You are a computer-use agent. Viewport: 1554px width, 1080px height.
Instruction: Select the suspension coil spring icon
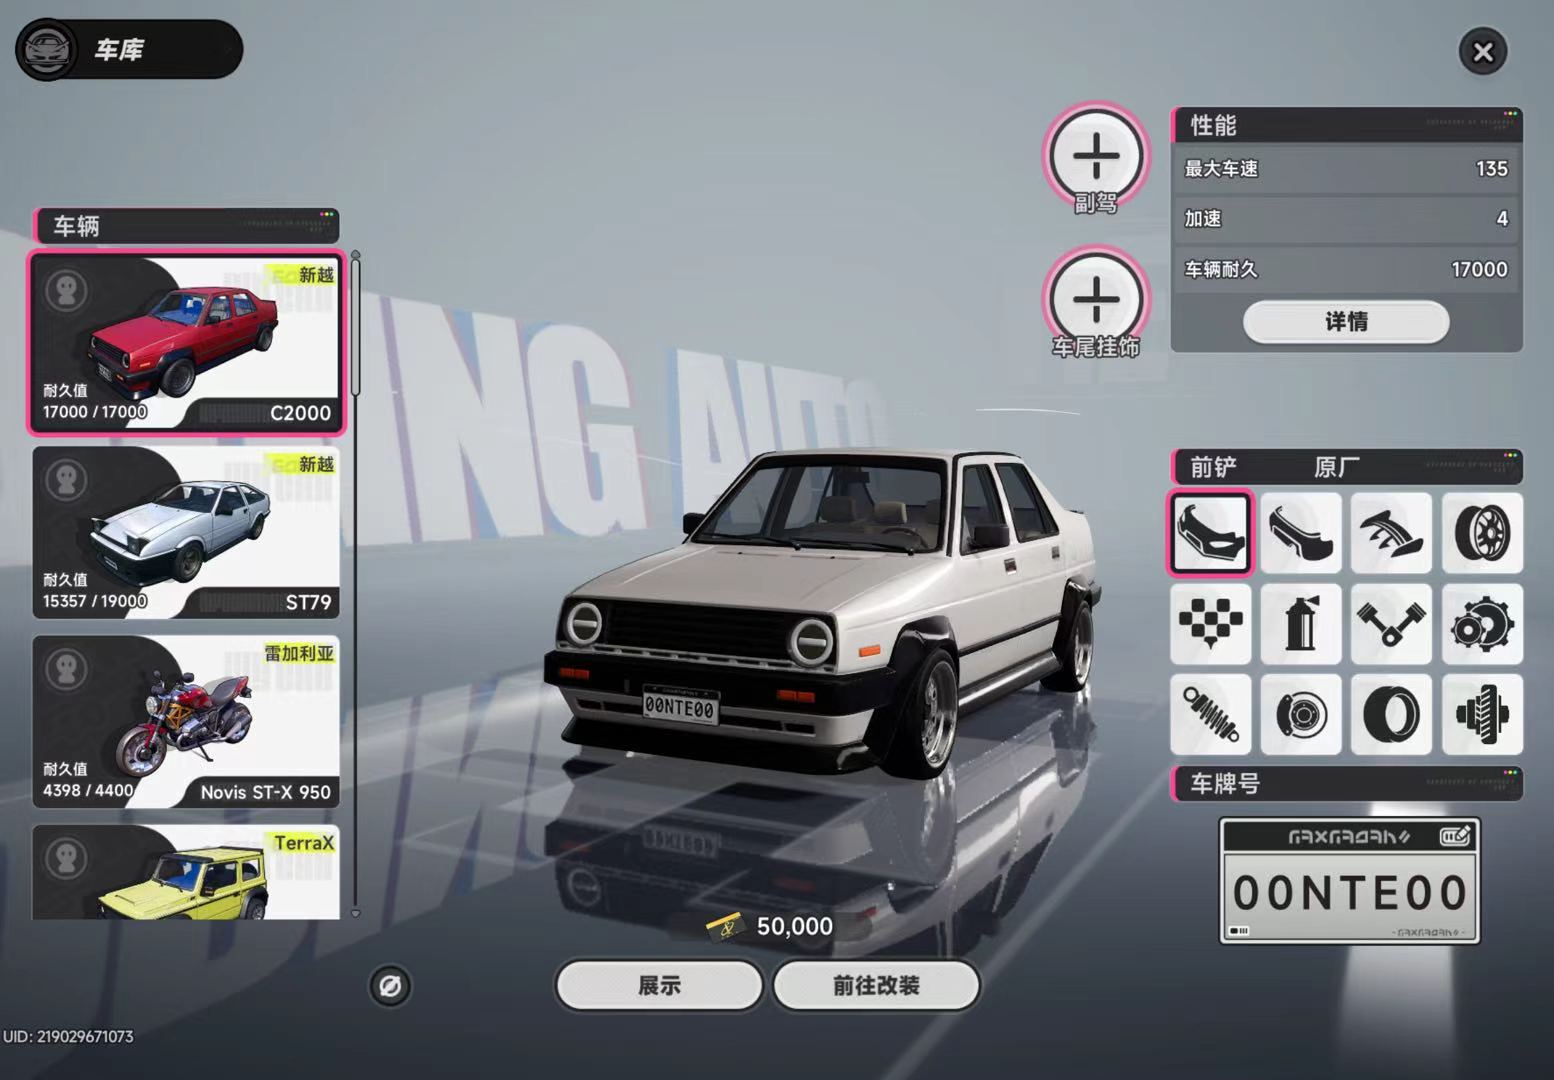tap(1210, 714)
